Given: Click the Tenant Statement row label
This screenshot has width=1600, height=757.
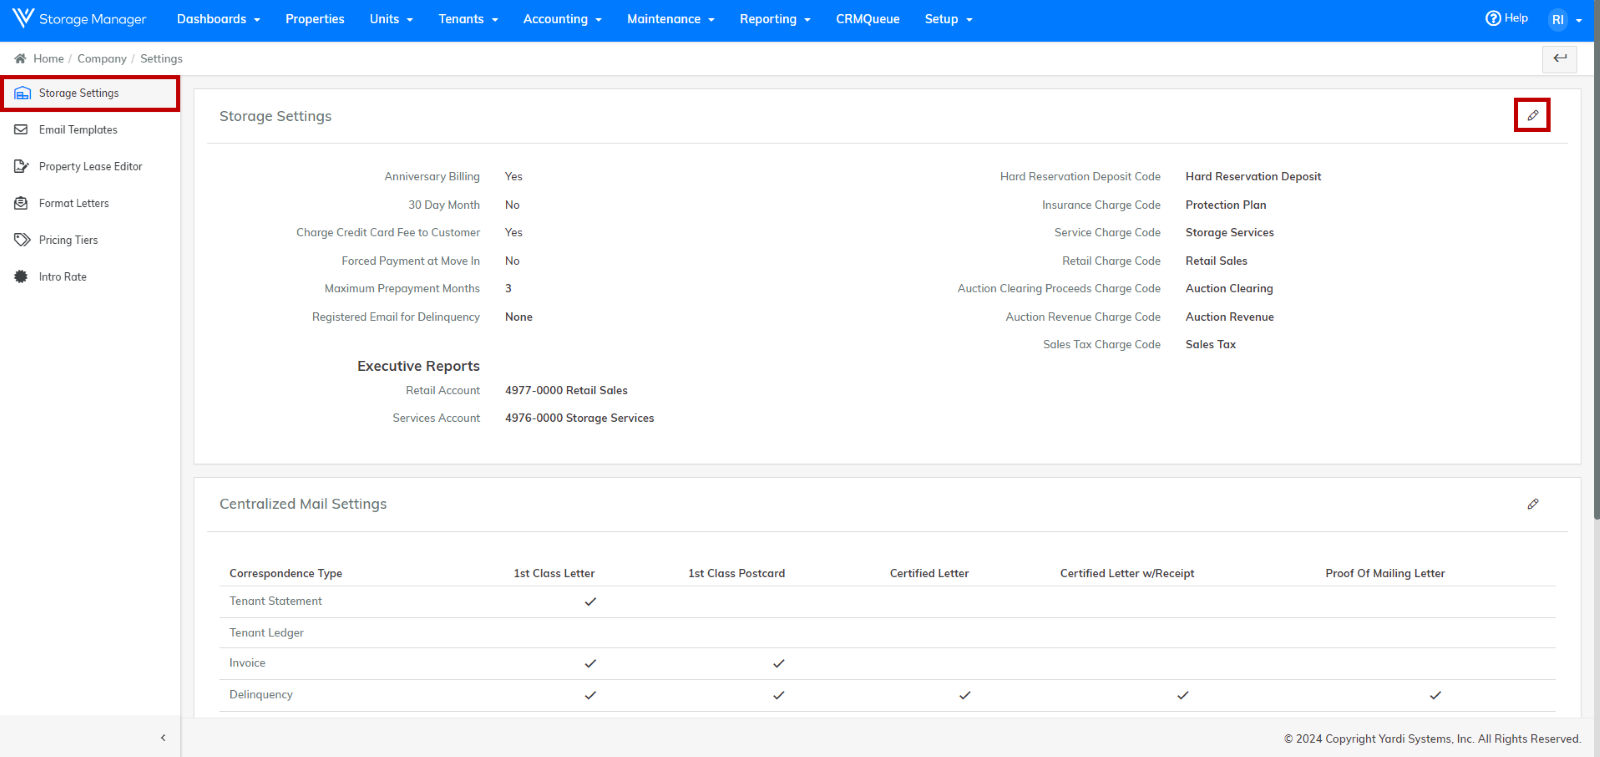Looking at the screenshot, I should [276, 601].
